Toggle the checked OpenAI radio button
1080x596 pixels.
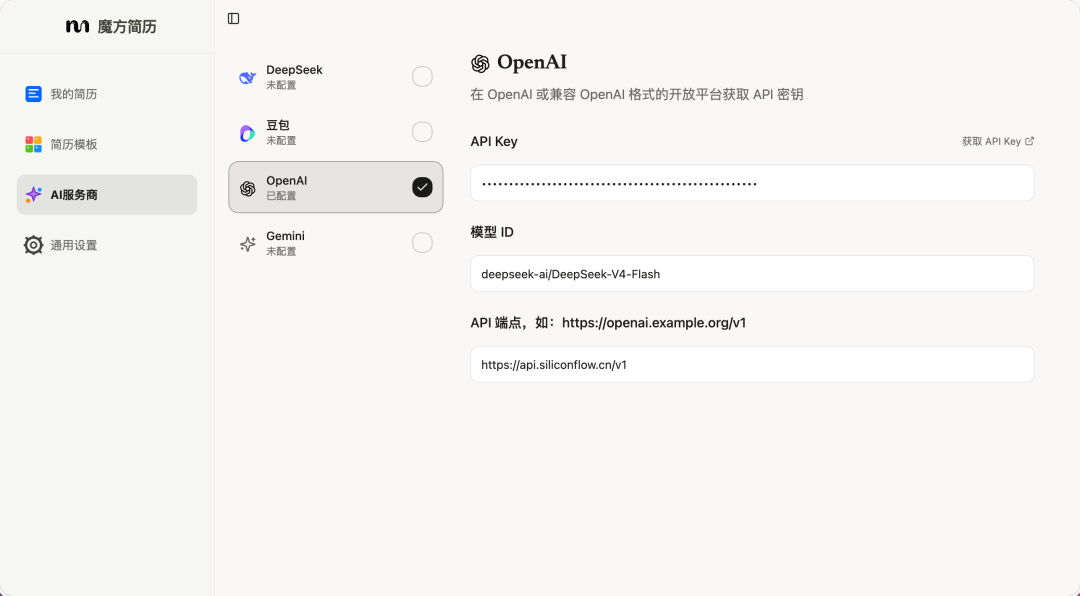422,187
